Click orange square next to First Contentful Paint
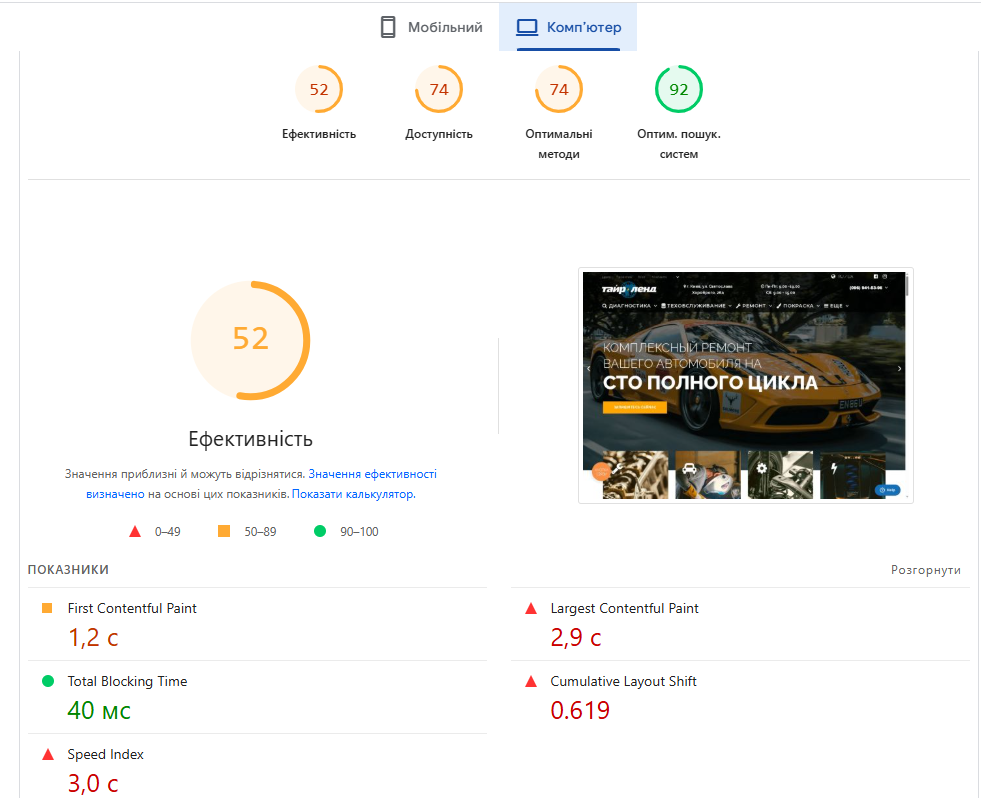 [x=47, y=608]
